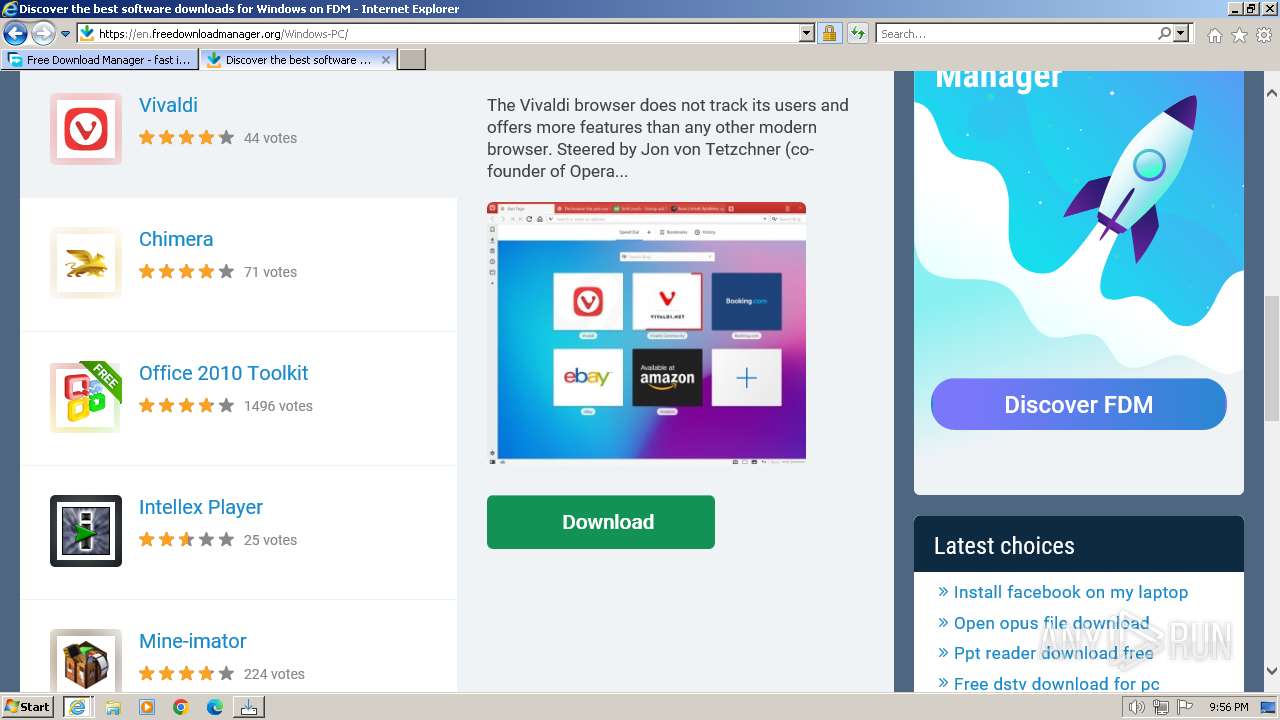Close the active browser tab
This screenshot has height=720, width=1280.
[386, 60]
